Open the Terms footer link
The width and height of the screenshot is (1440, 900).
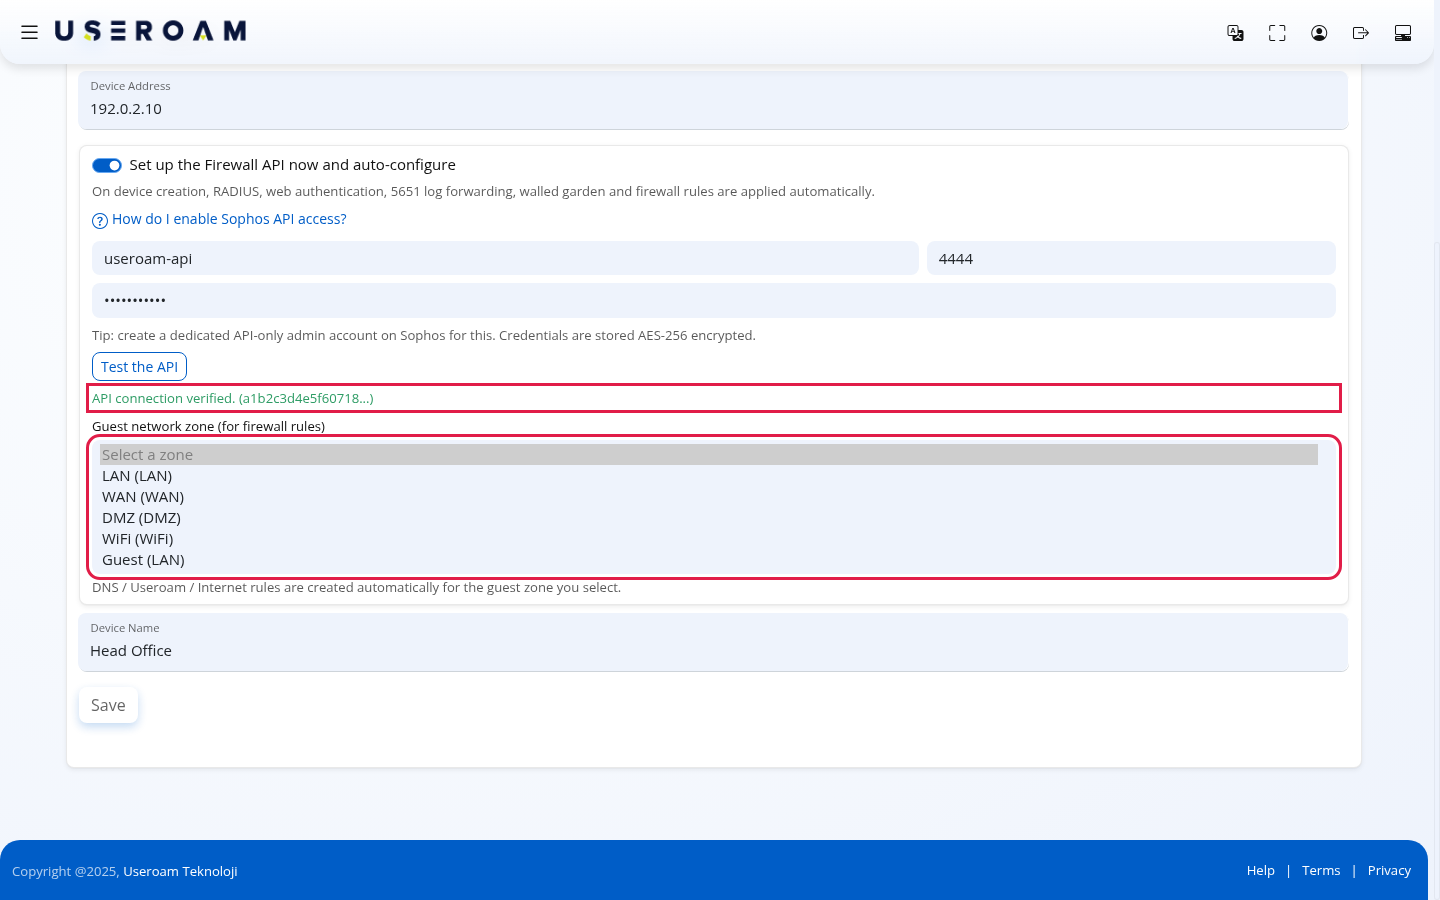[1321, 871]
